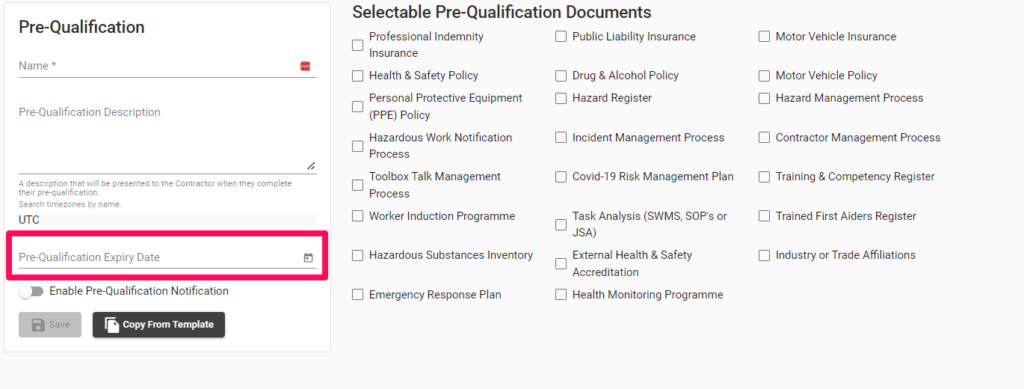Tick Covid-19 Risk Management Plan checkbox

coord(560,177)
